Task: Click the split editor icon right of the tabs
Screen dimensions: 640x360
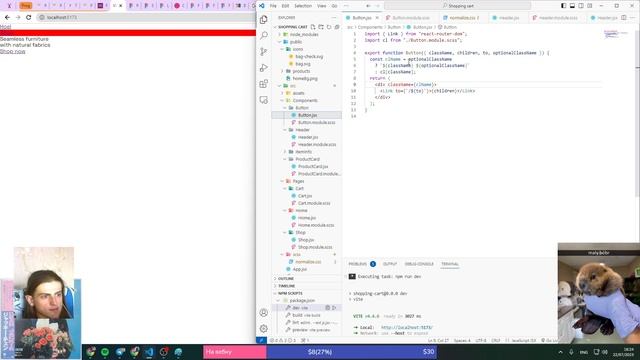Action: point(624,18)
